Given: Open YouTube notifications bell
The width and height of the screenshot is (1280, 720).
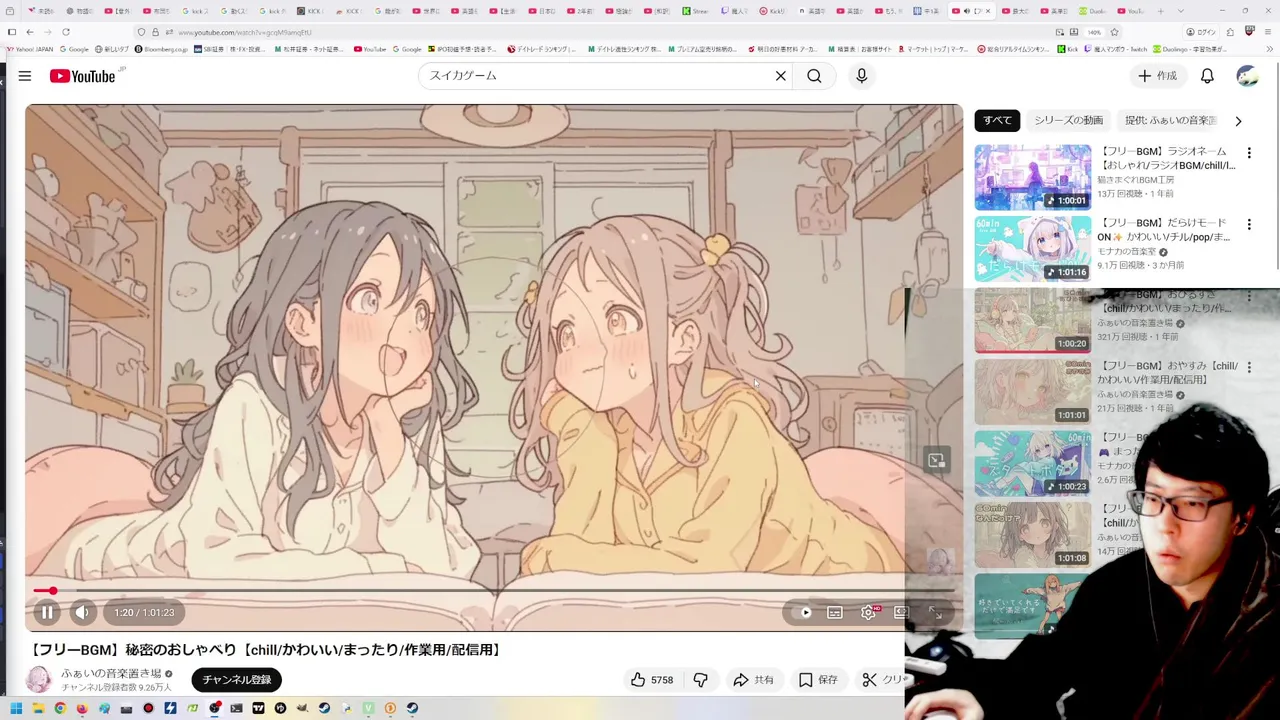Looking at the screenshot, I should point(1207,76).
